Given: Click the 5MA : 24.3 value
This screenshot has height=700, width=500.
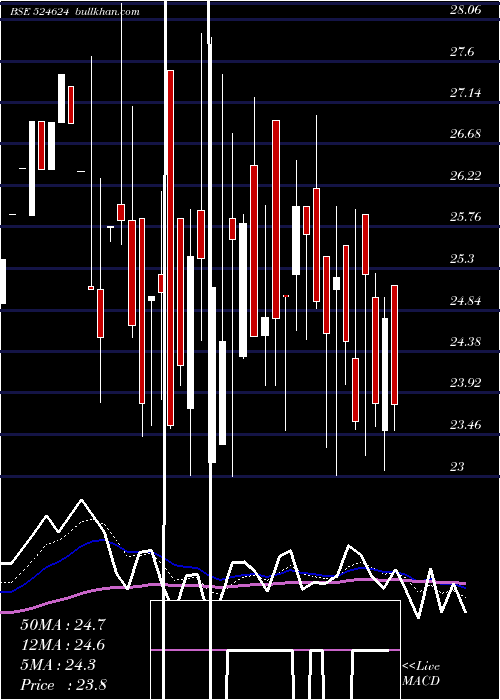Looking at the screenshot, I should click(58, 665).
